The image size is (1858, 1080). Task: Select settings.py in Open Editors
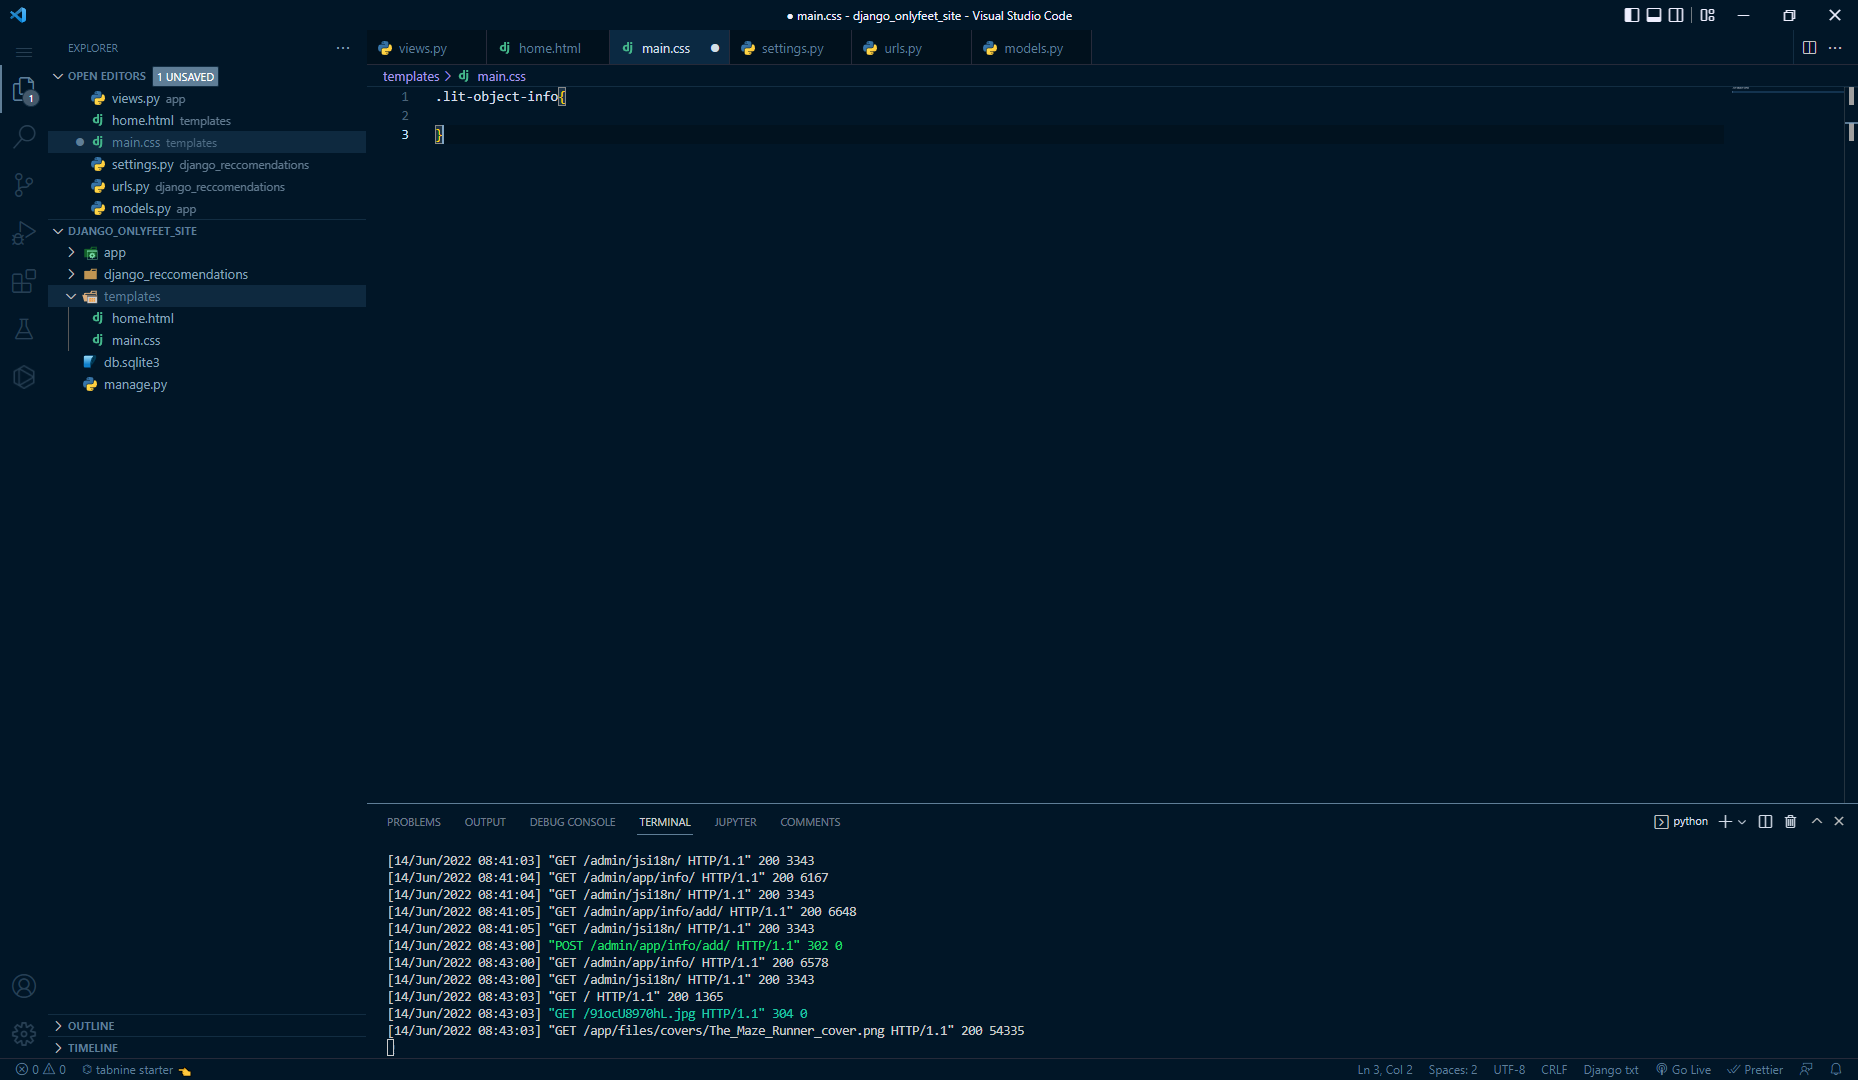[207, 164]
